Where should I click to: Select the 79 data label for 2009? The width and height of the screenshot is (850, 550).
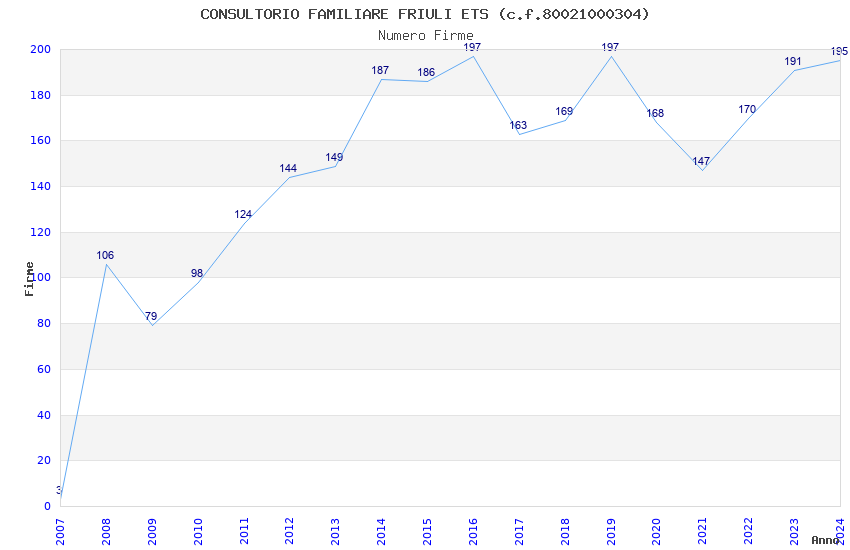click(151, 316)
